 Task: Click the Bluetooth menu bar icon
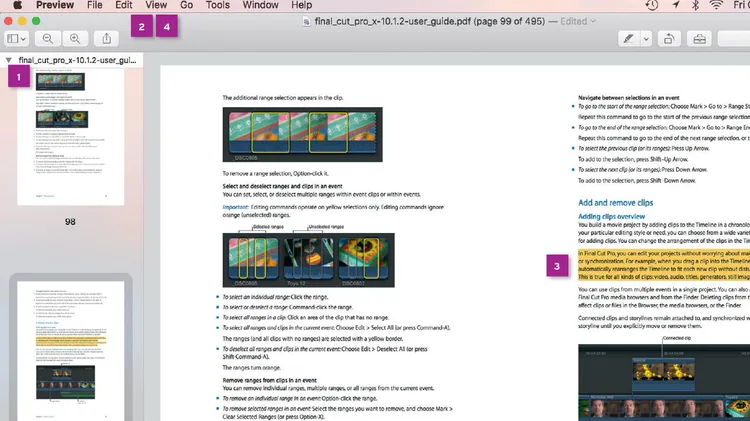(x=695, y=5)
